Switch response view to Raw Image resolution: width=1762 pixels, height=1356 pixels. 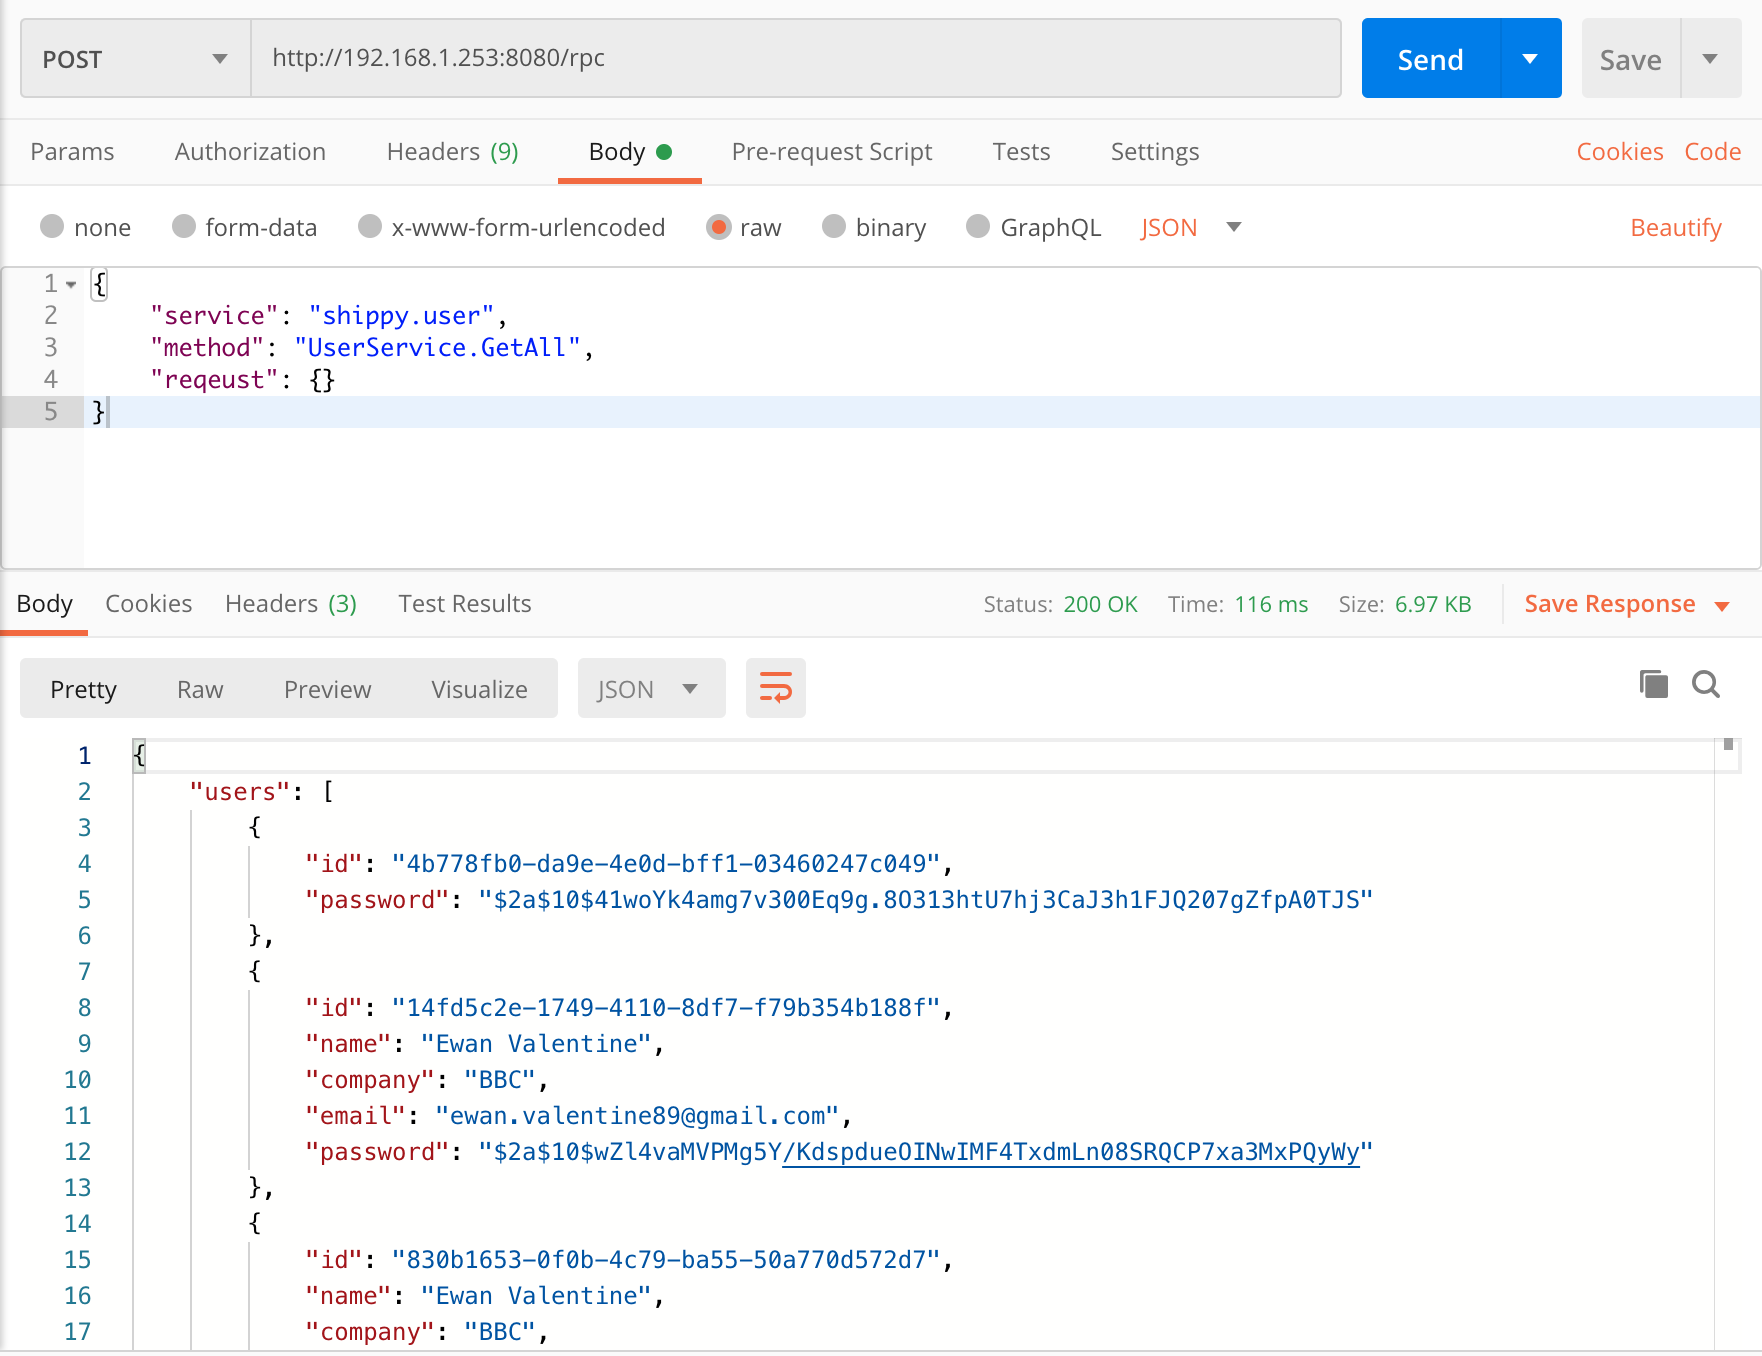(200, 689)
